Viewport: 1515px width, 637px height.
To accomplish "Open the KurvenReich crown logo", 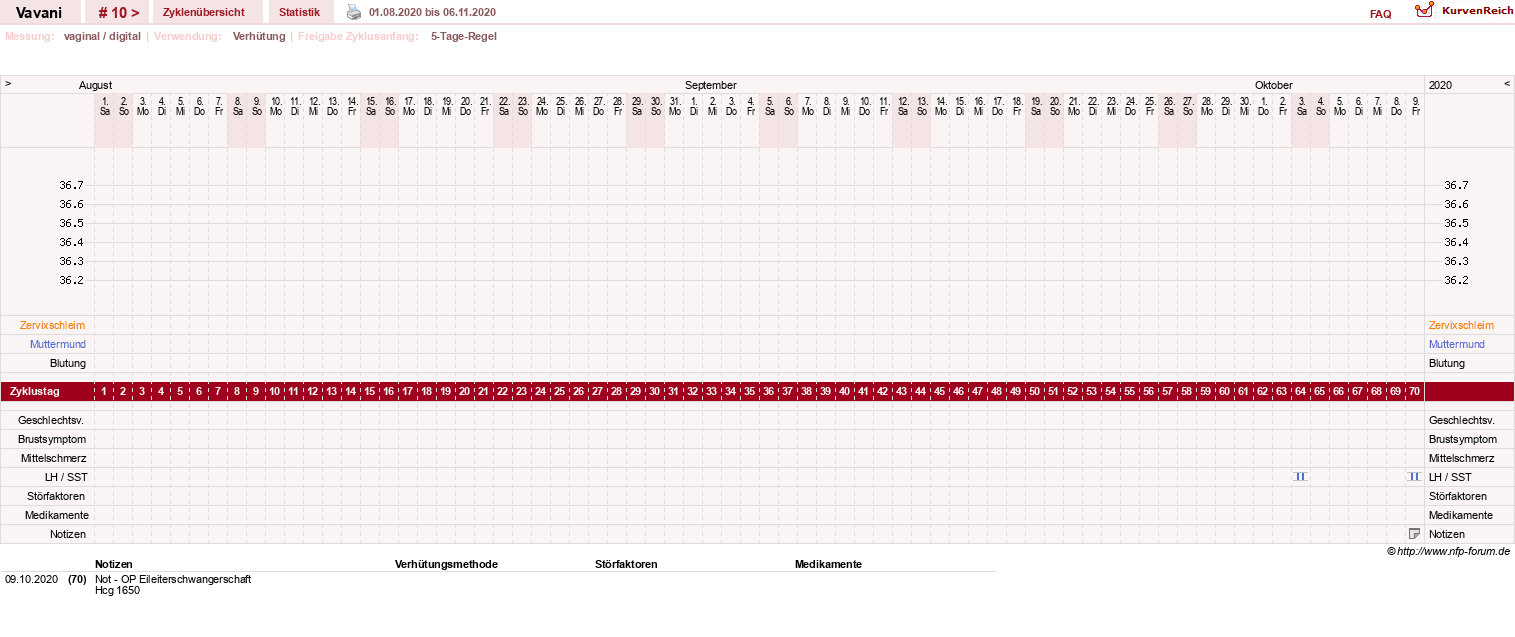I will (1425, 11).
